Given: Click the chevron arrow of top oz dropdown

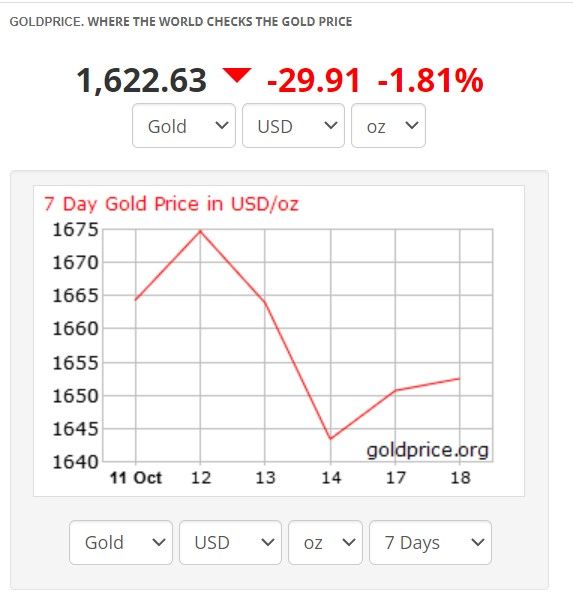Looking at the screenshot, I should point(412,125).
